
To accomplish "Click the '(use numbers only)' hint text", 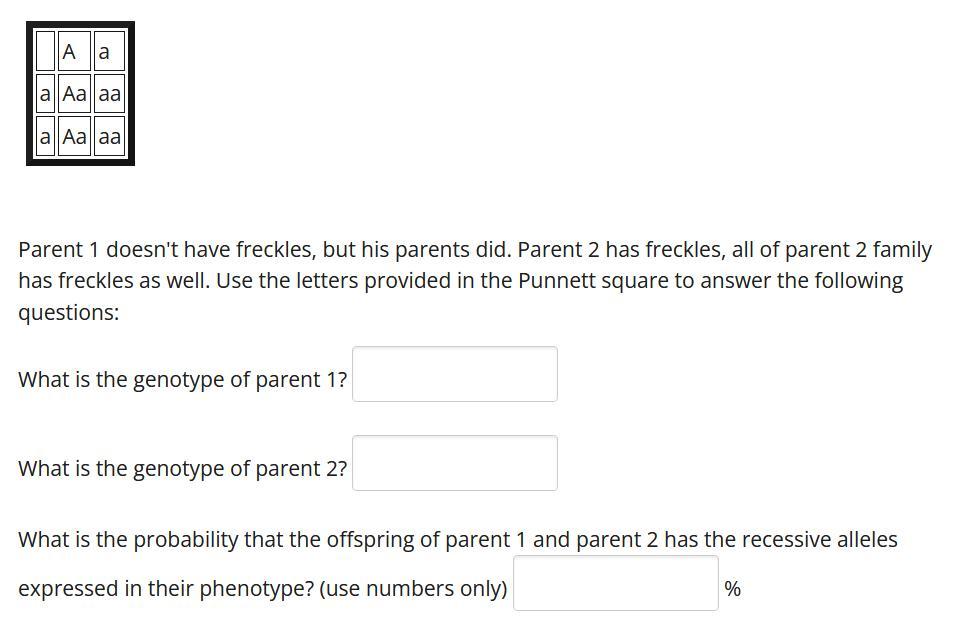I will click(413, 588).
